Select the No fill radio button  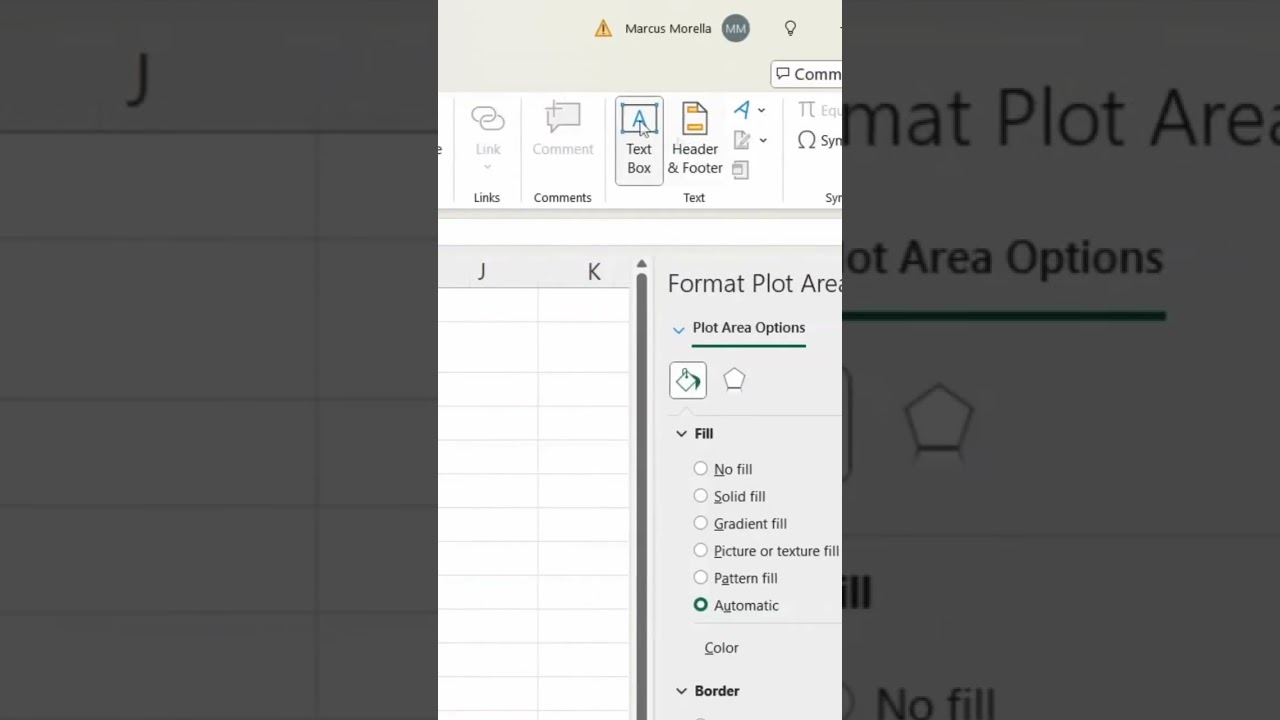[700, 468]
